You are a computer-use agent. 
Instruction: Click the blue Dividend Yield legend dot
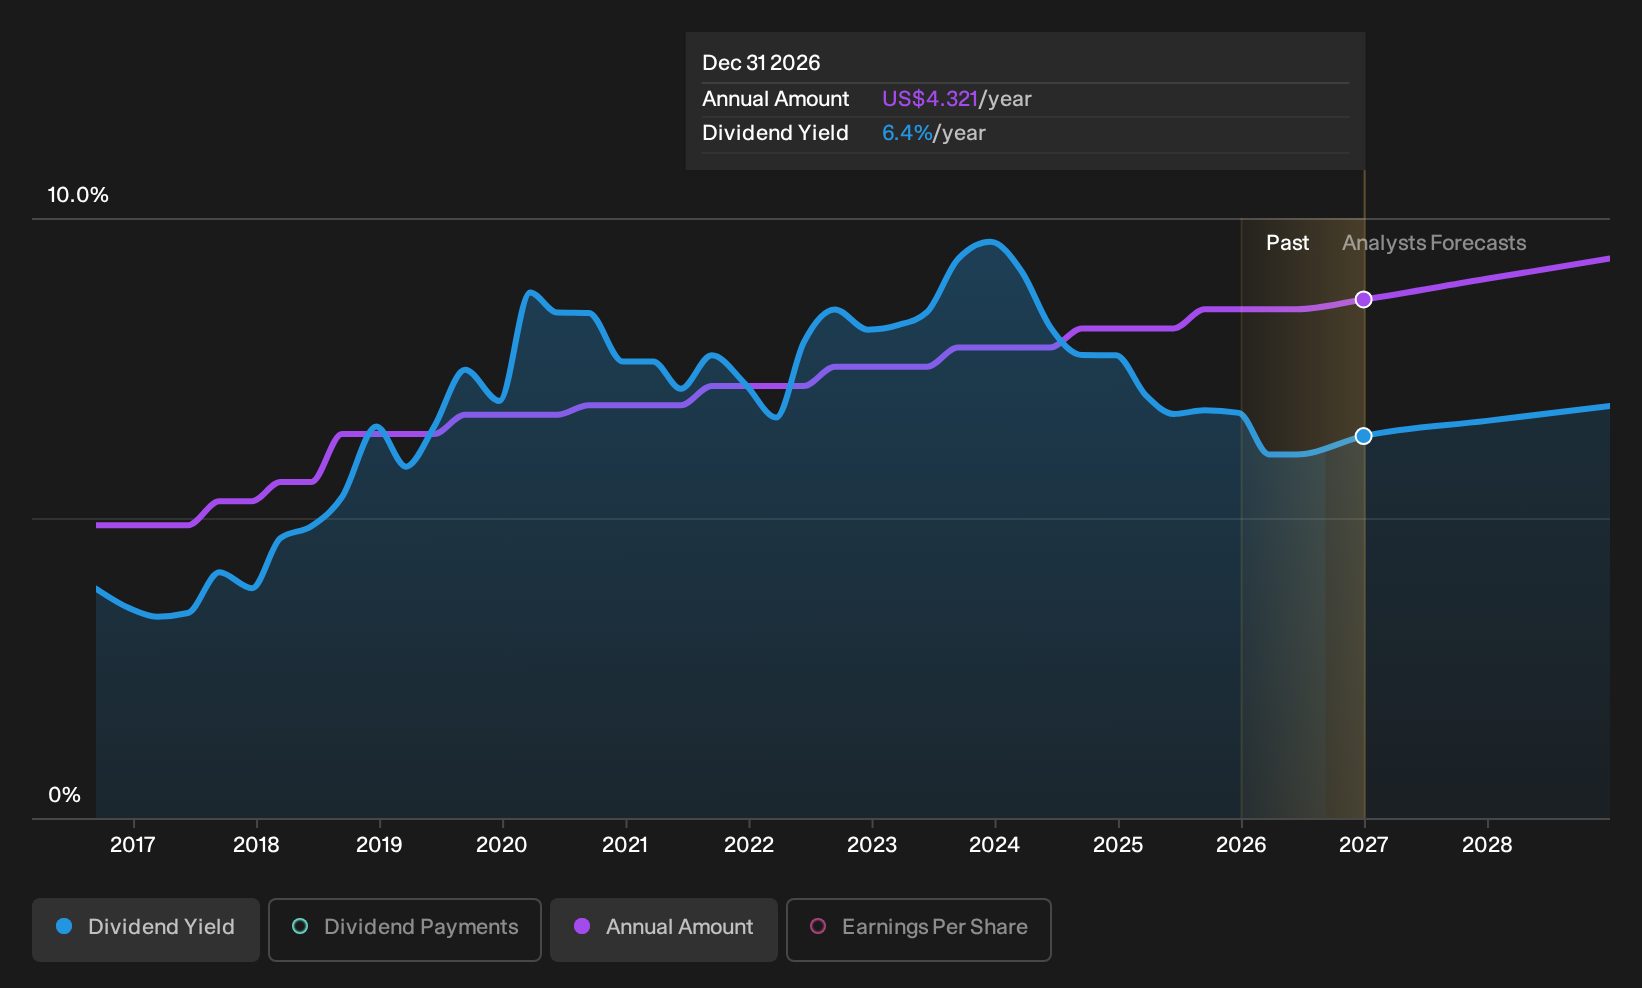point(64,926)
